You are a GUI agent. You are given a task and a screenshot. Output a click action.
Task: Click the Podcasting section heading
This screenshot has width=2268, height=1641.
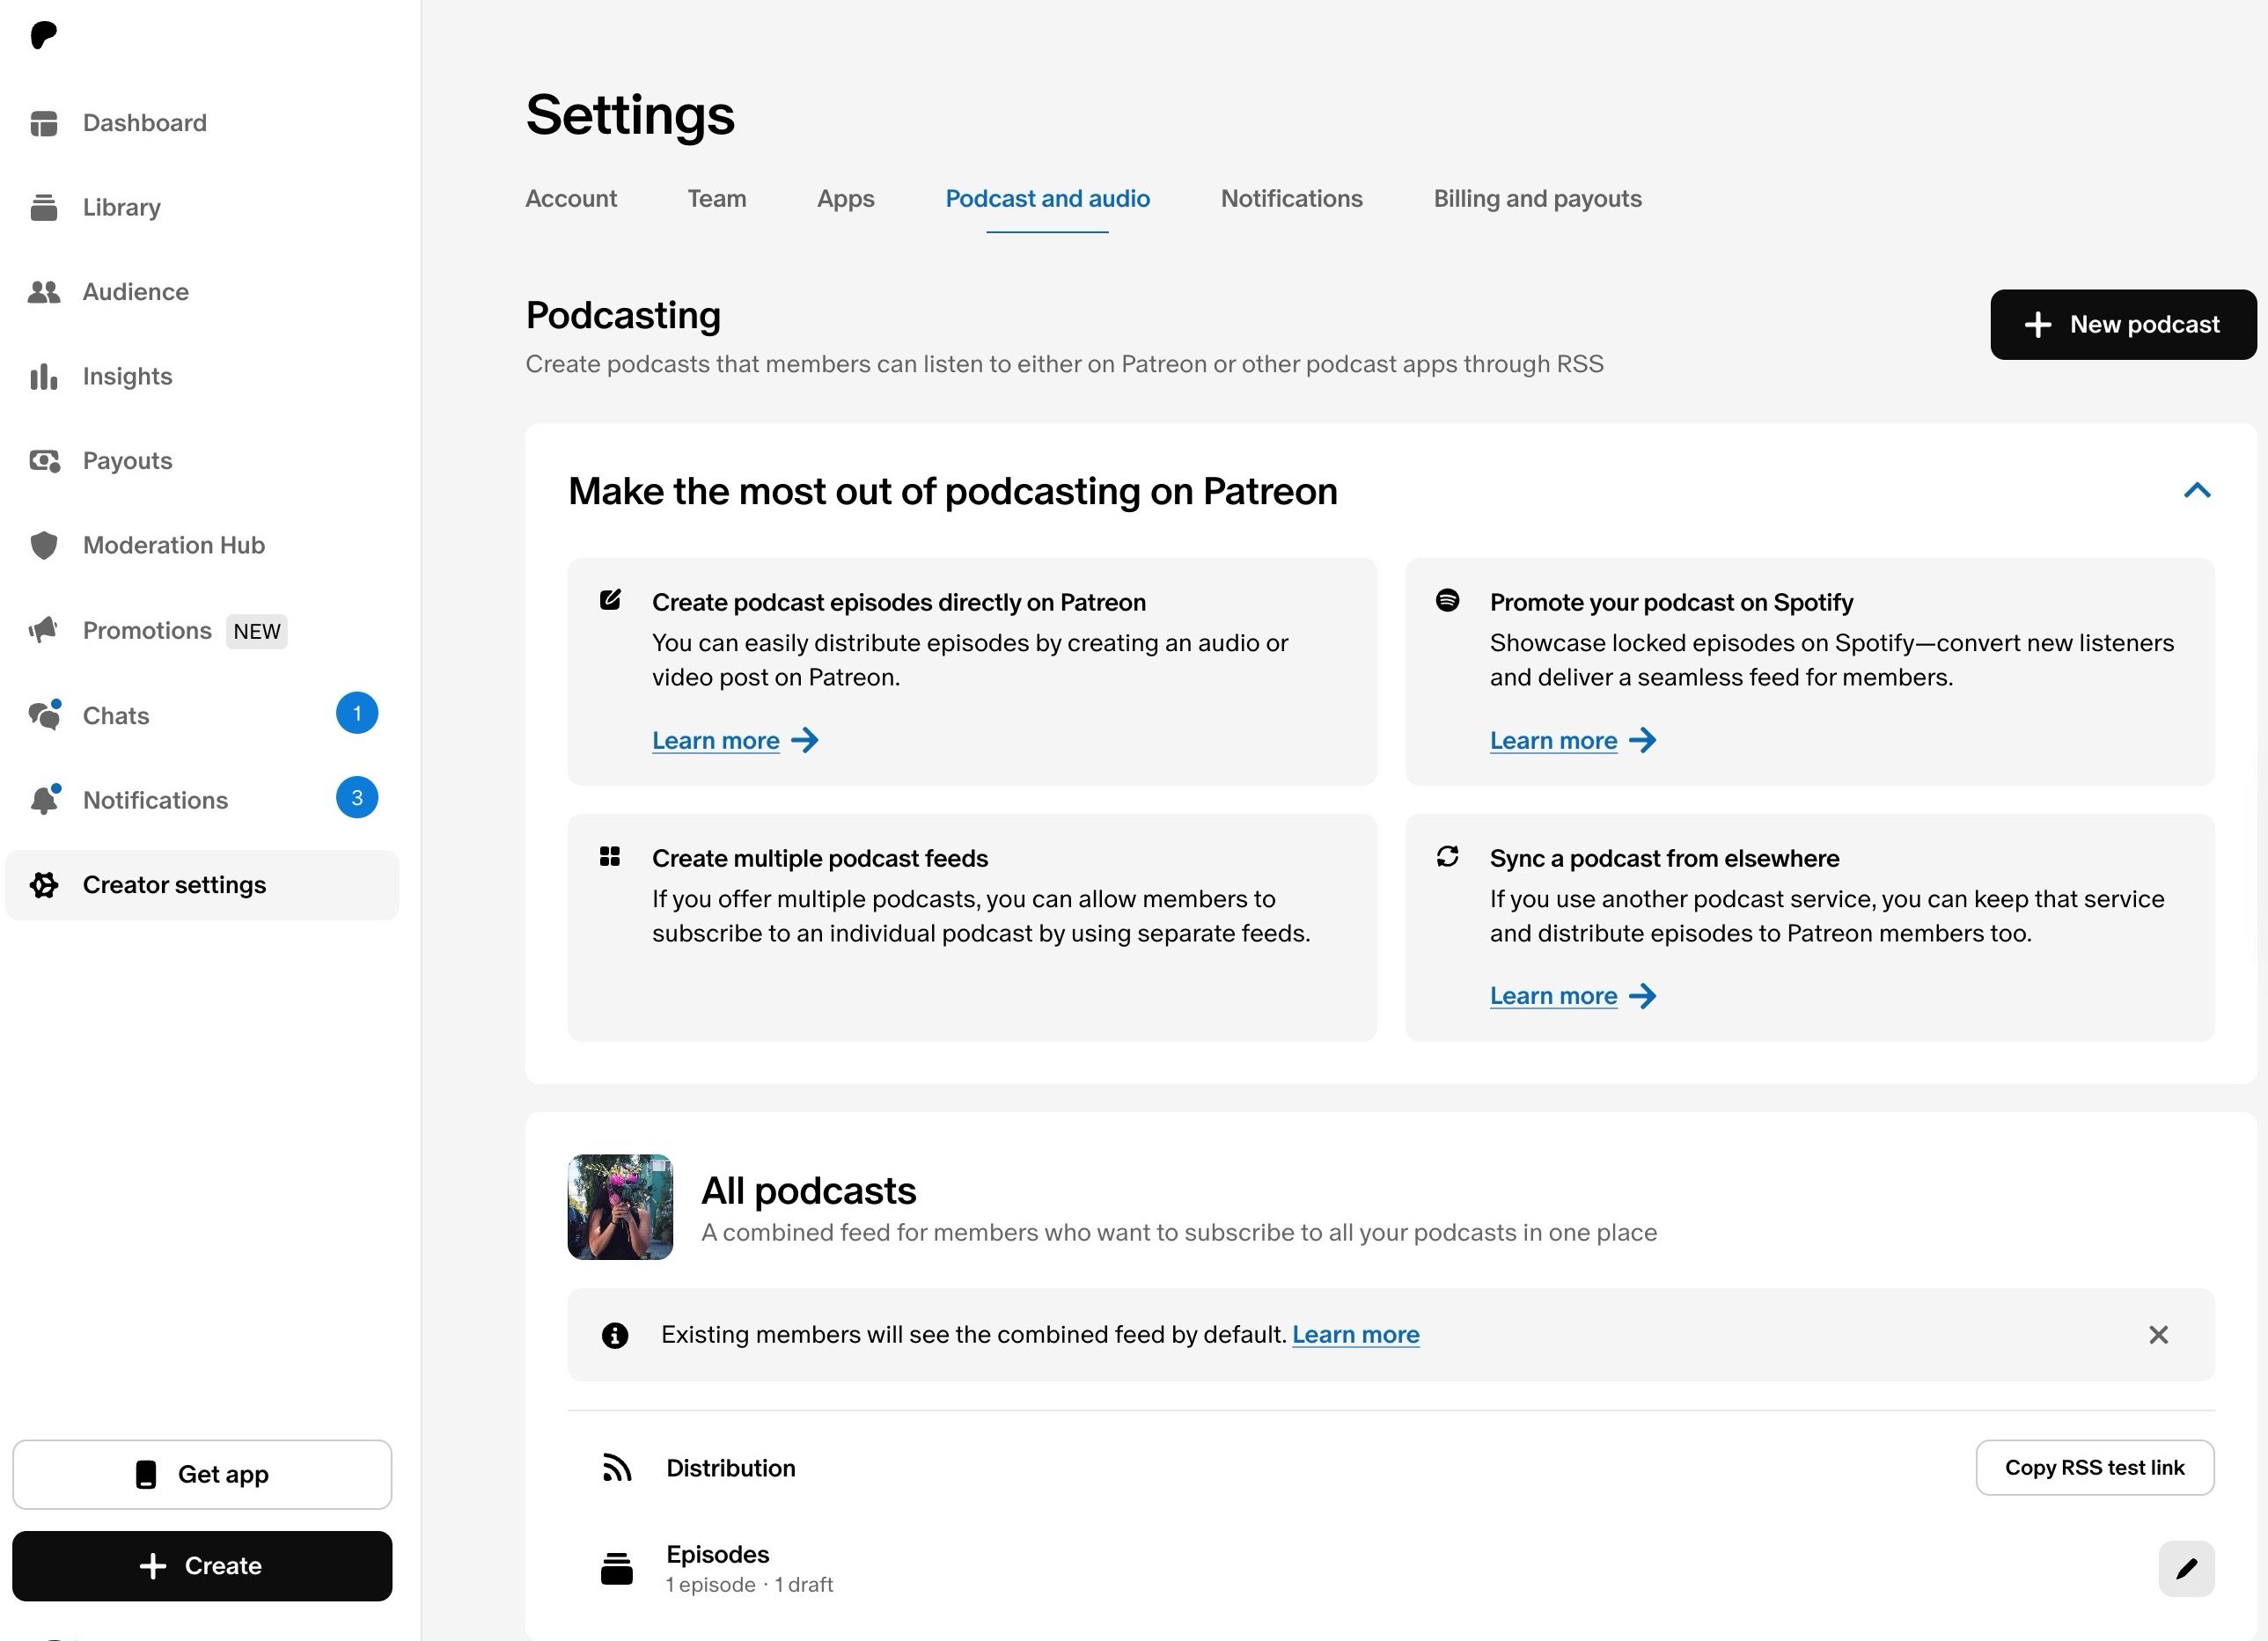coord(623,315)
